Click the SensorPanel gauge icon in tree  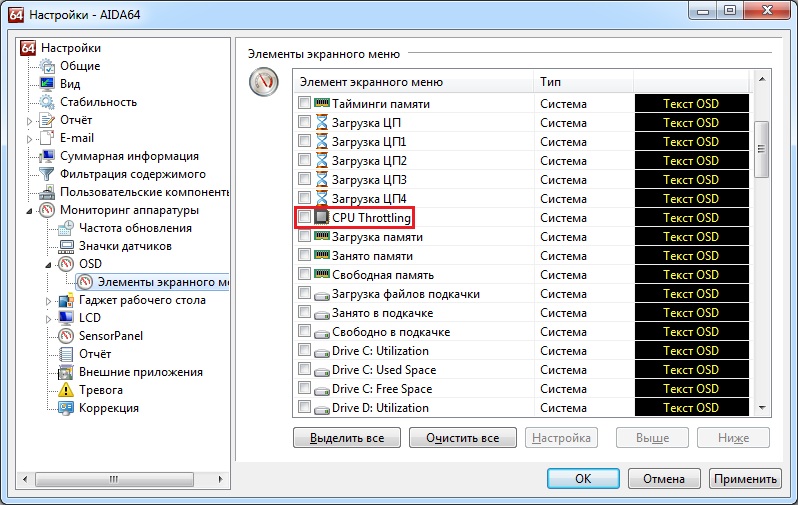coord(67,336)
